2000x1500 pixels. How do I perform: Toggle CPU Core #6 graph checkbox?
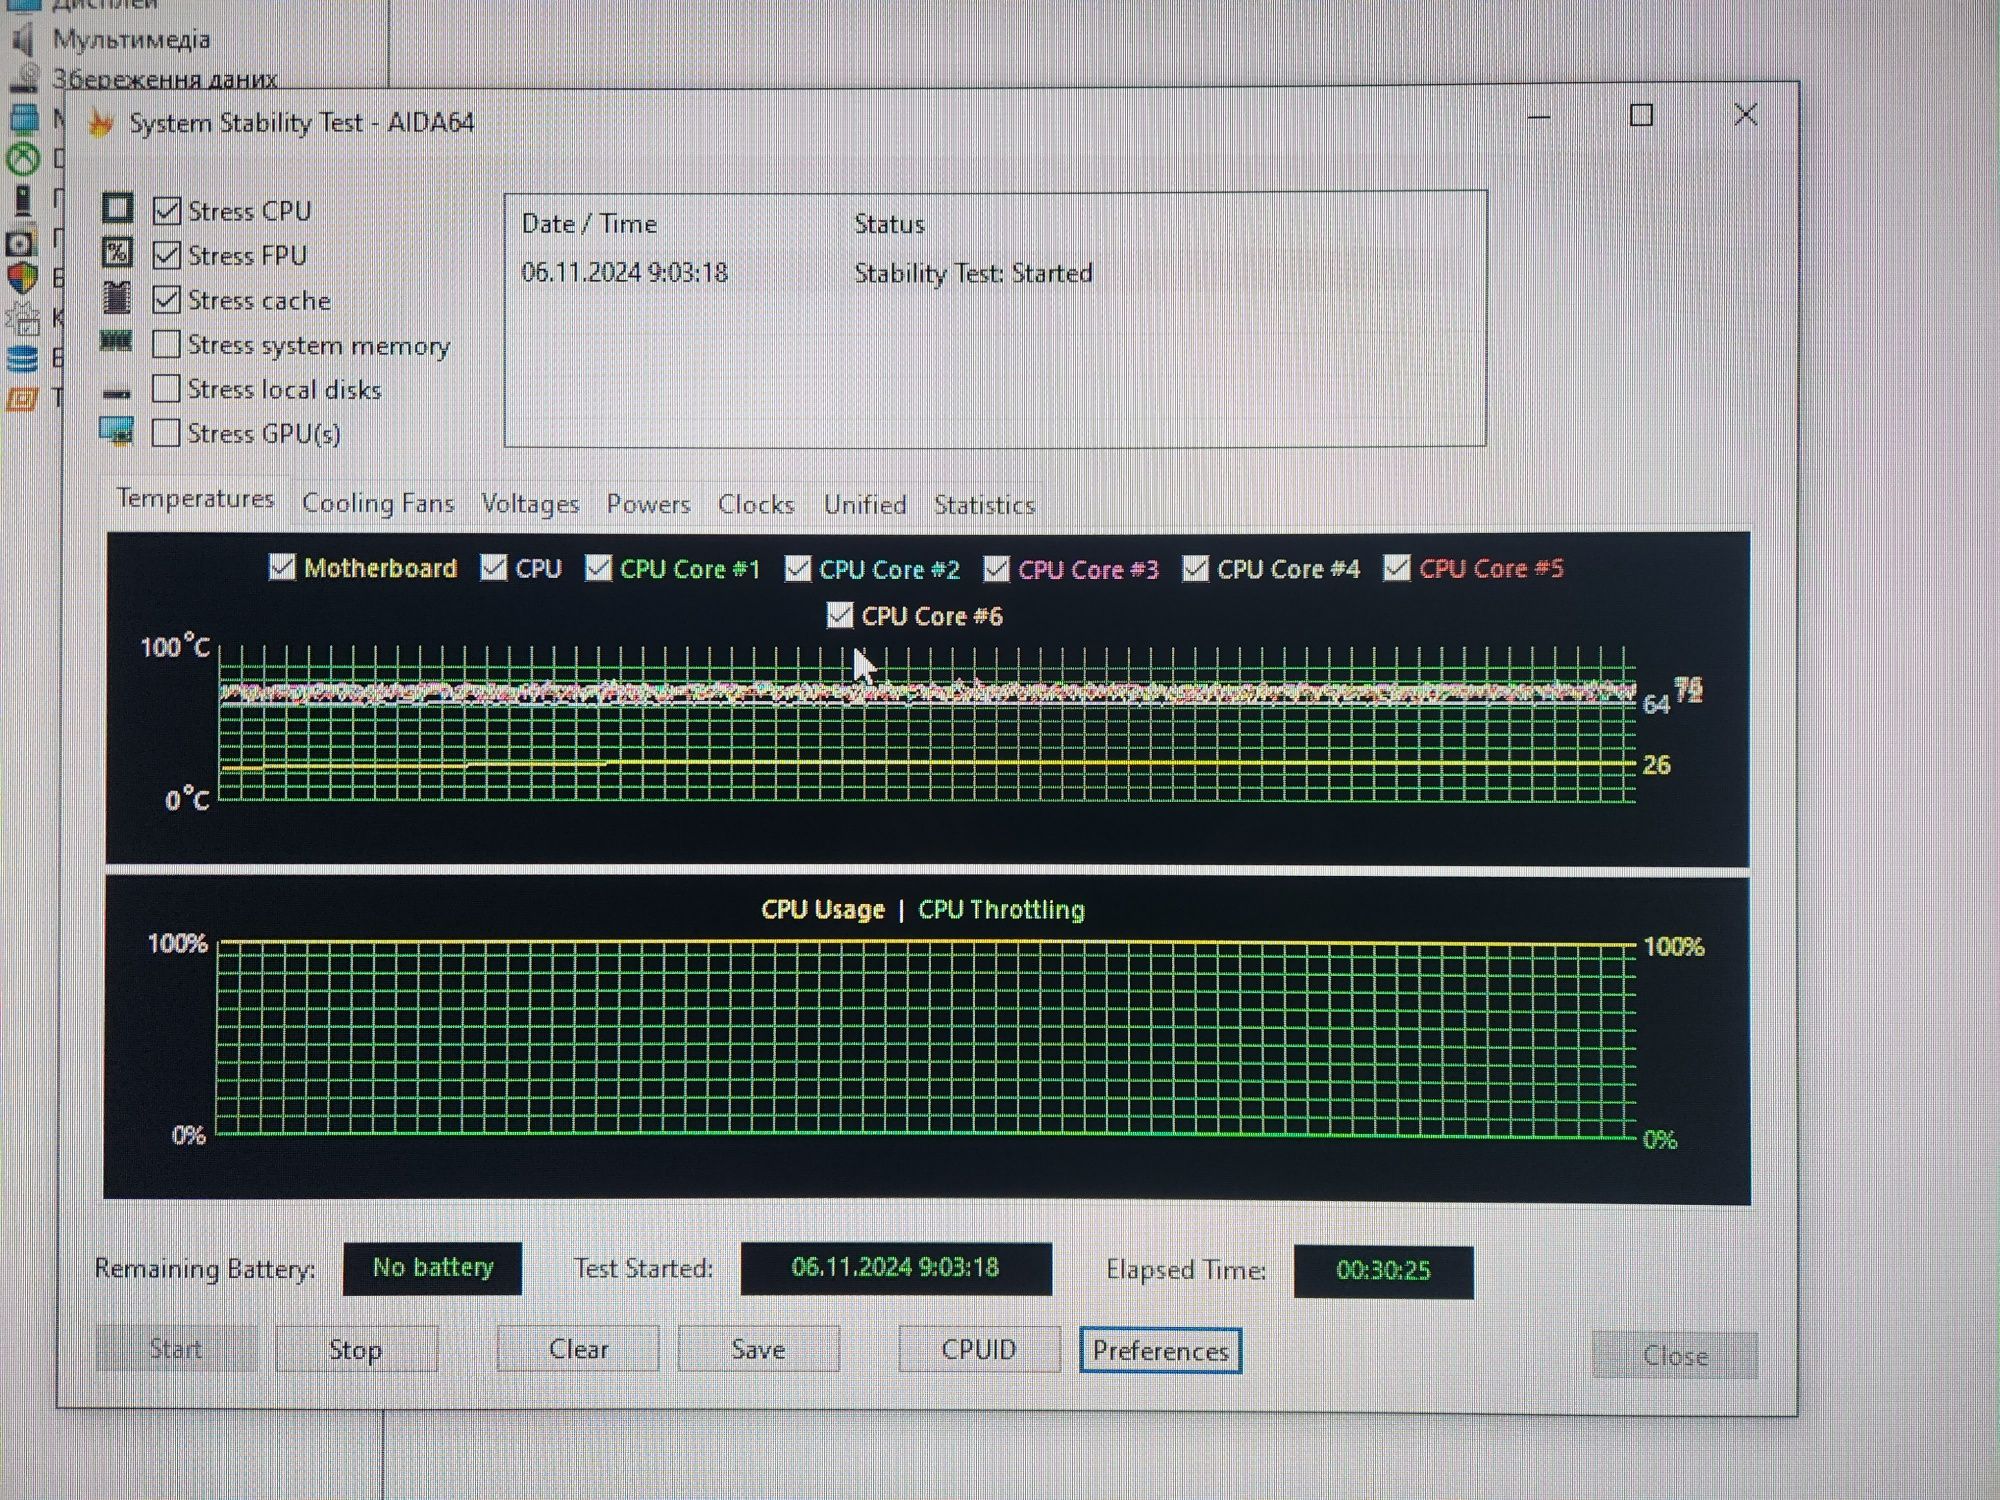tap(840, 615)
